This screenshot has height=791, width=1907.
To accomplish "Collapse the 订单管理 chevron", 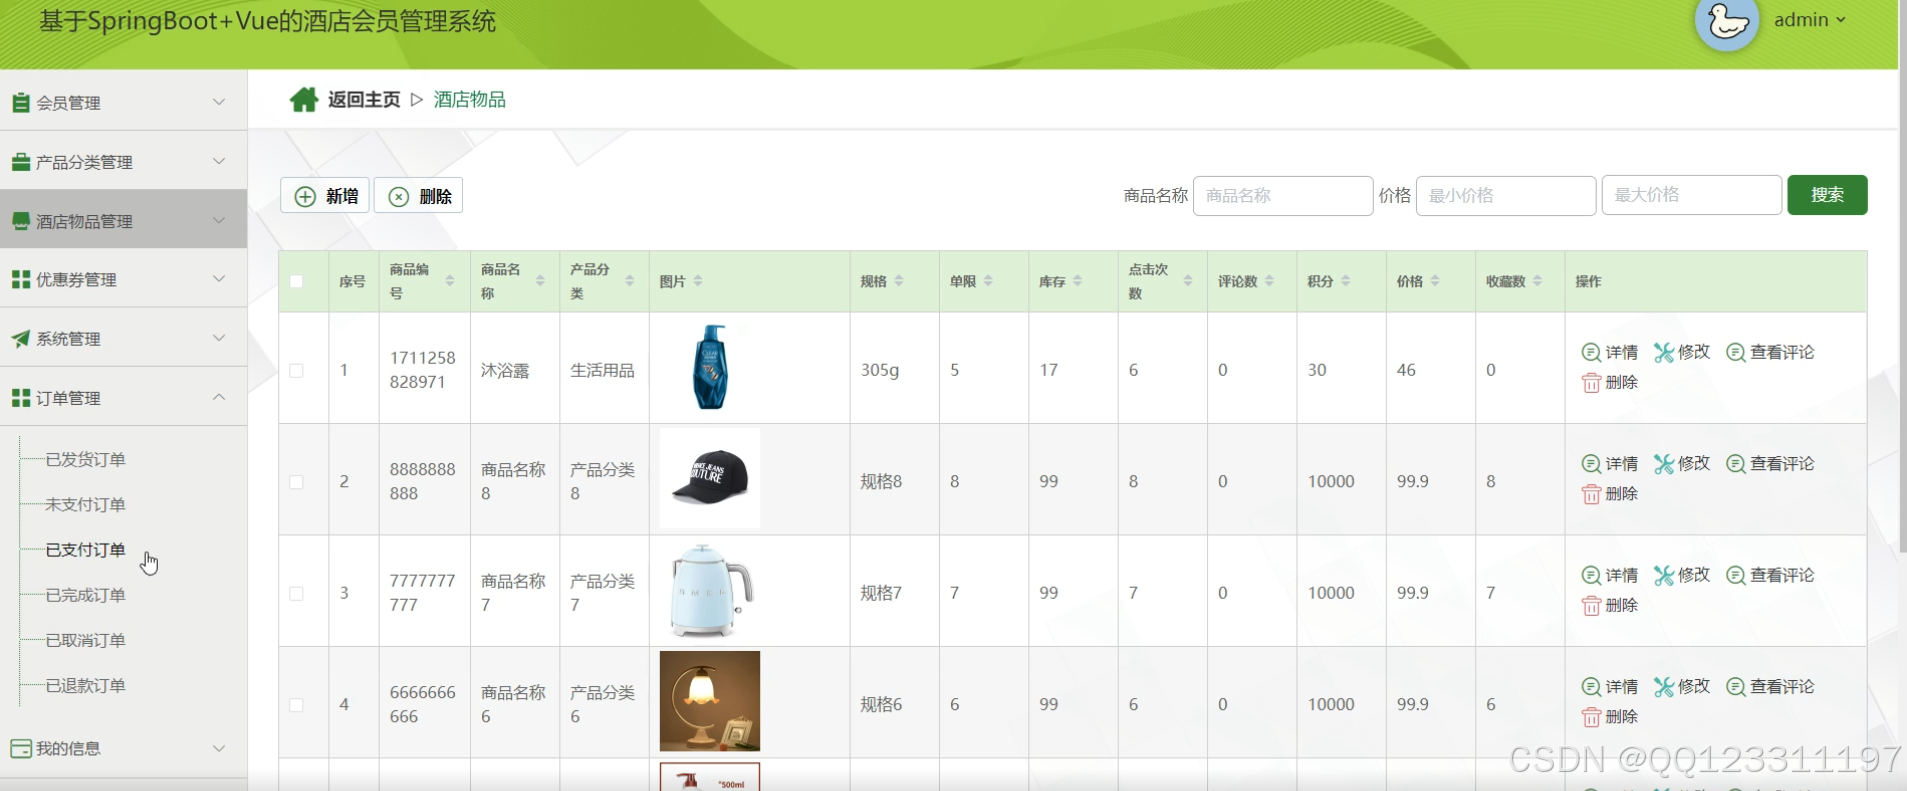I will click(219, 397).
